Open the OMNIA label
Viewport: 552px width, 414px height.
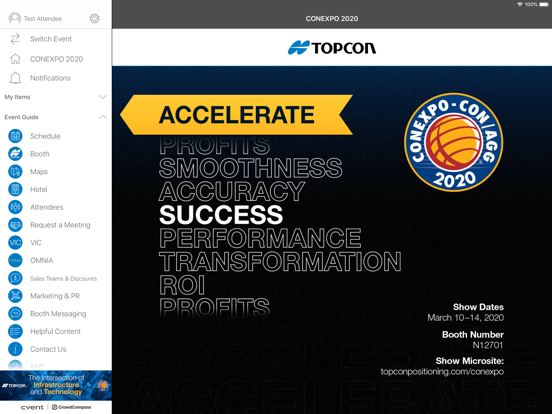point(42,260)
